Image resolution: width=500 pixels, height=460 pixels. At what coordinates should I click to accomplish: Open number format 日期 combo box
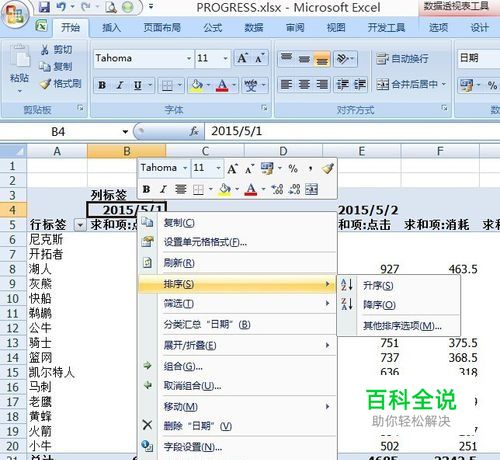(478, 58)
